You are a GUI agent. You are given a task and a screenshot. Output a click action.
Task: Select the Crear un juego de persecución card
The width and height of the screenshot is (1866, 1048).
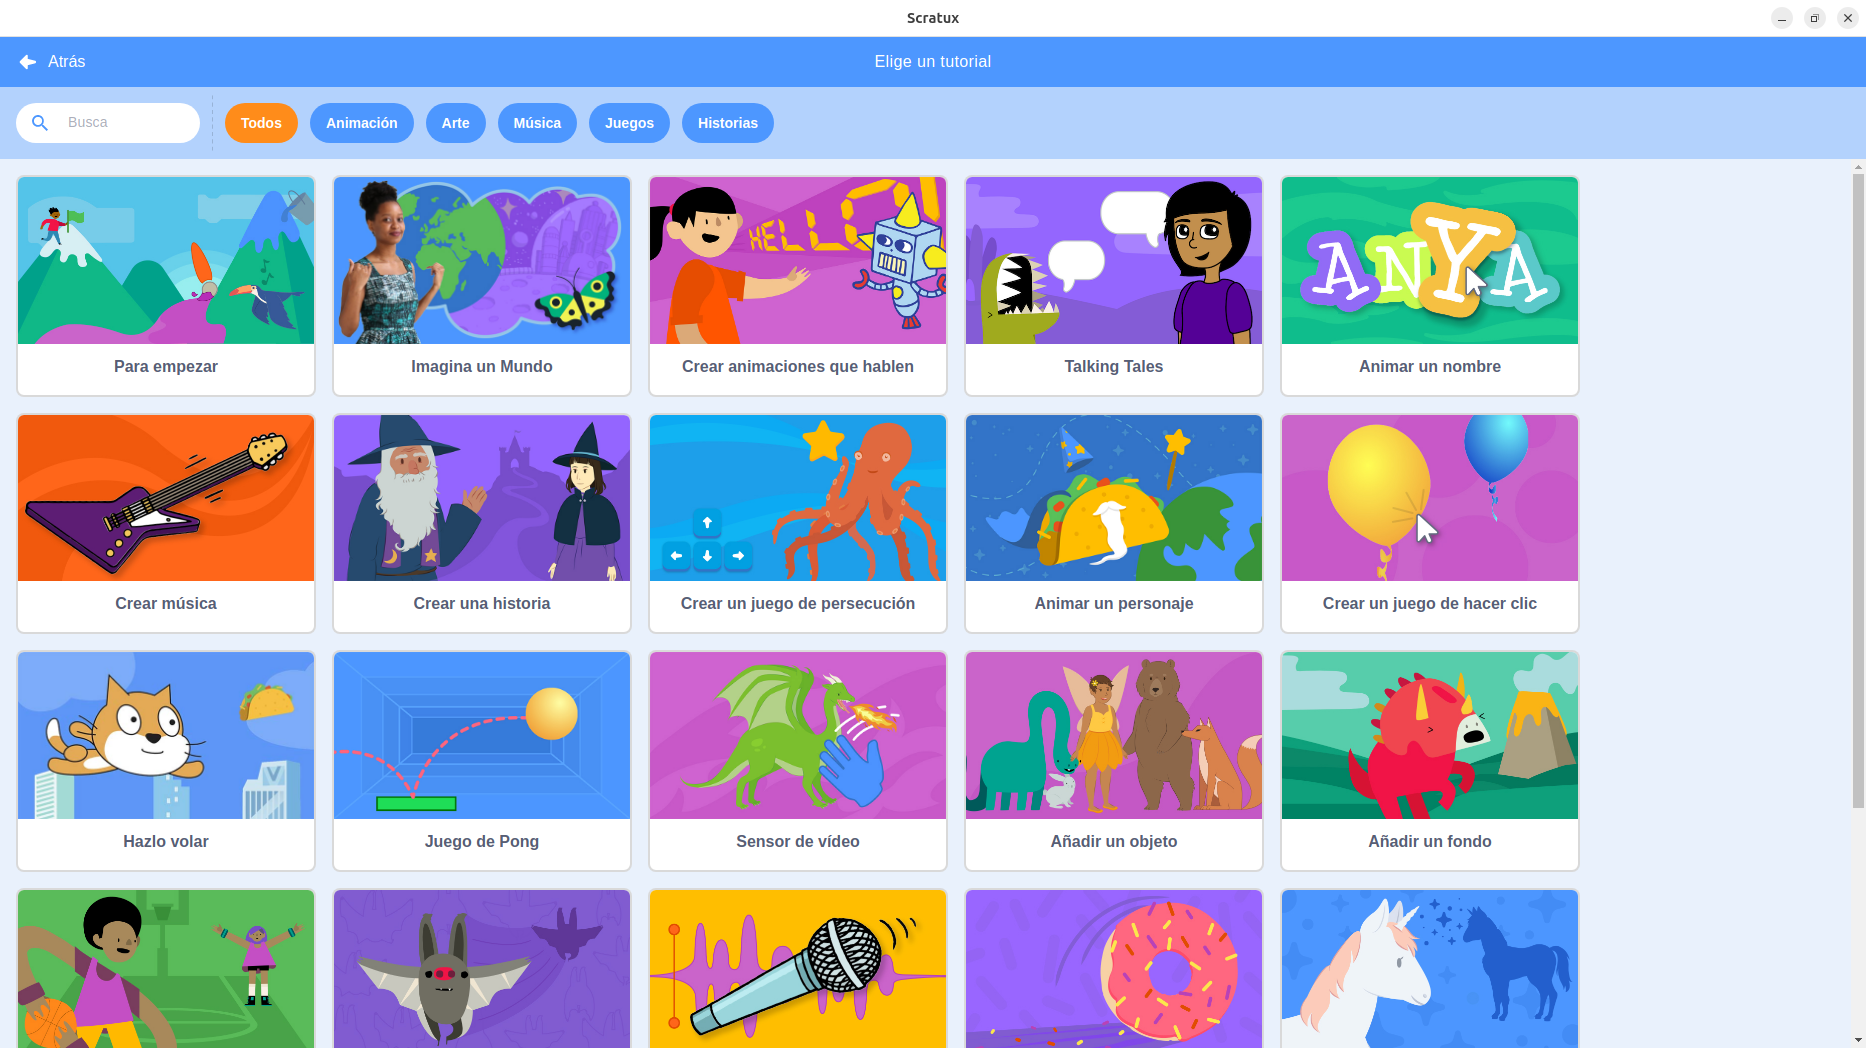pos(798,524)
